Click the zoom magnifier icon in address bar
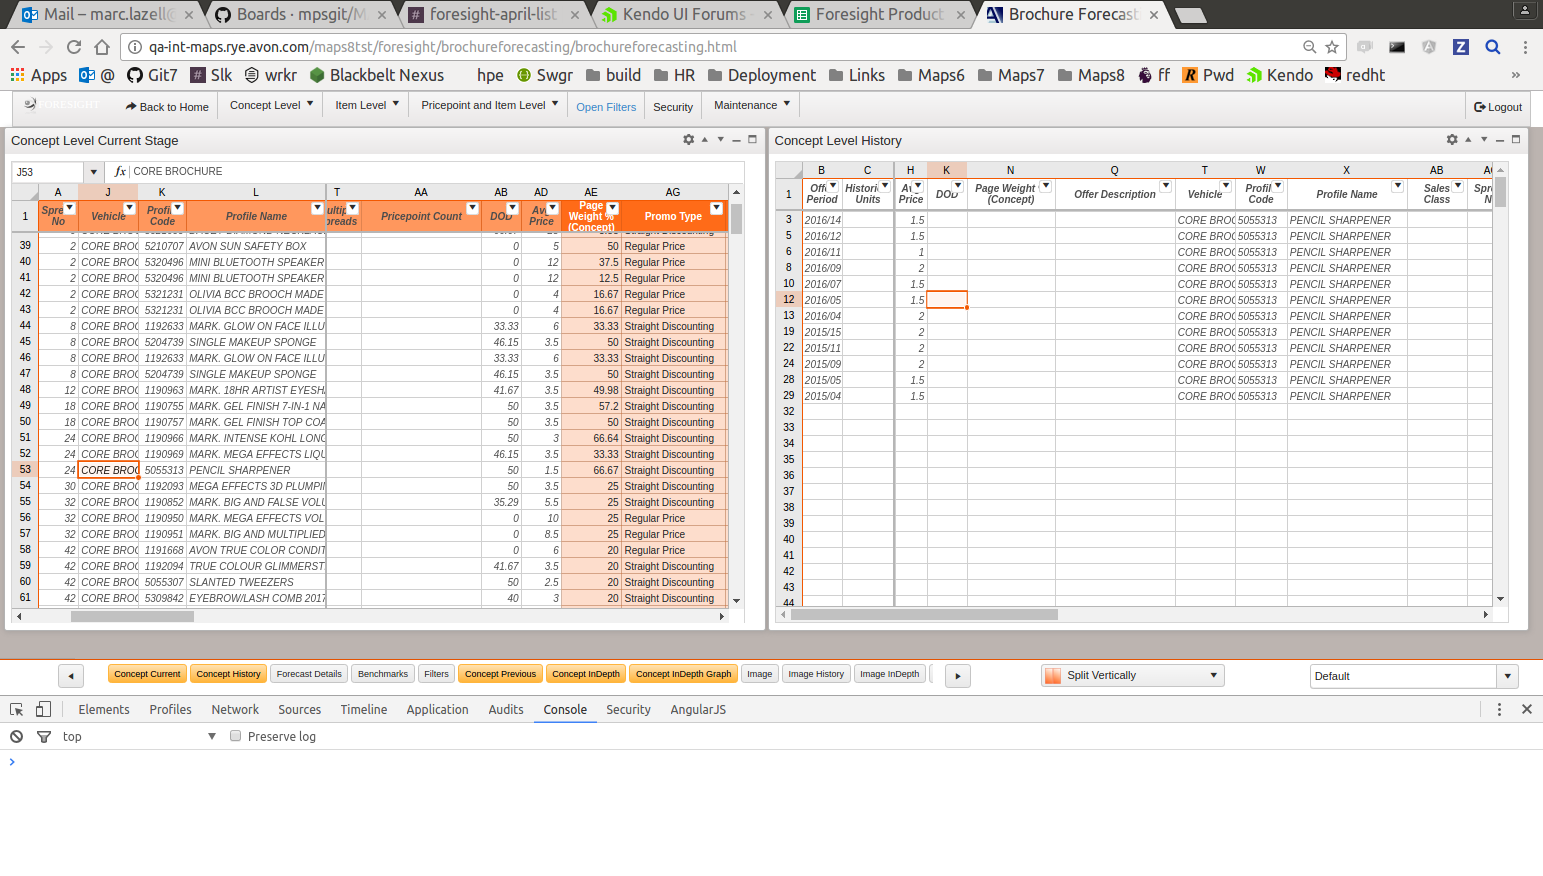Image resolution: width=1543 pixels, height=876 pixels. [x=1309, y=47]
